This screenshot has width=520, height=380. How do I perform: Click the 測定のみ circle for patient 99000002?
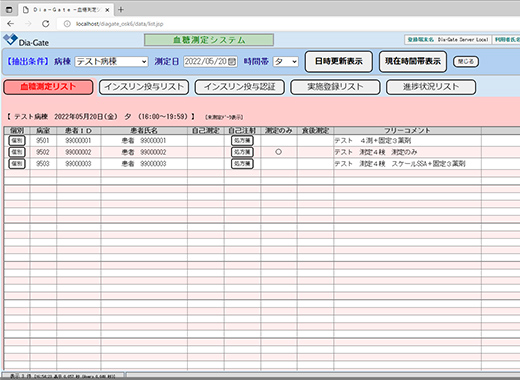pos(279,152)
